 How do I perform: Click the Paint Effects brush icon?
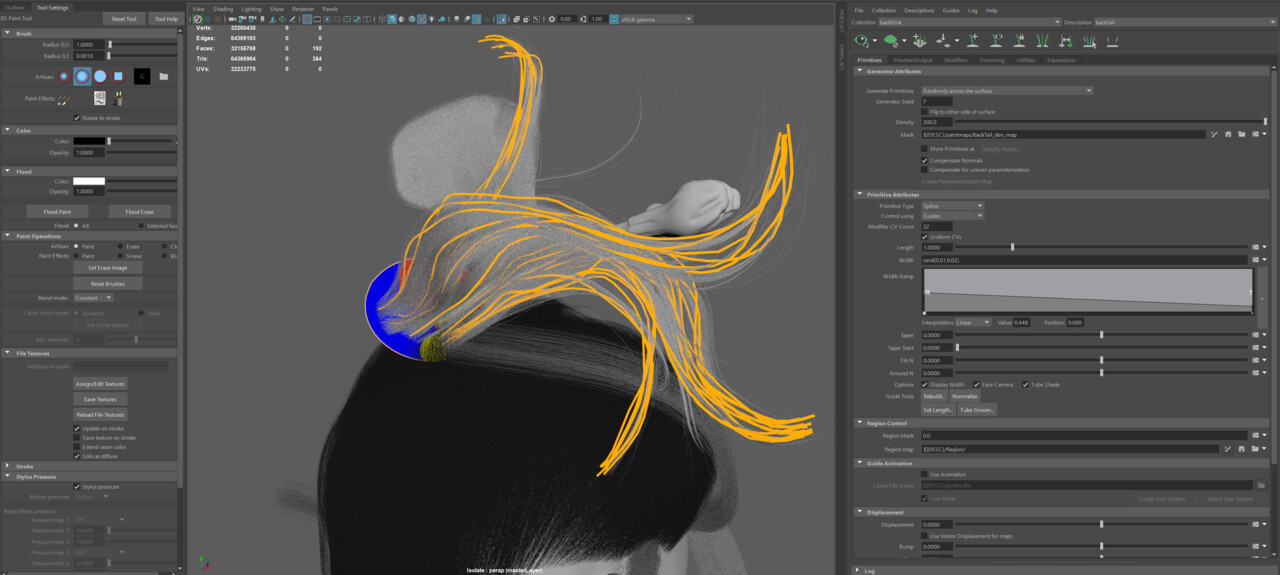[63, 99]
